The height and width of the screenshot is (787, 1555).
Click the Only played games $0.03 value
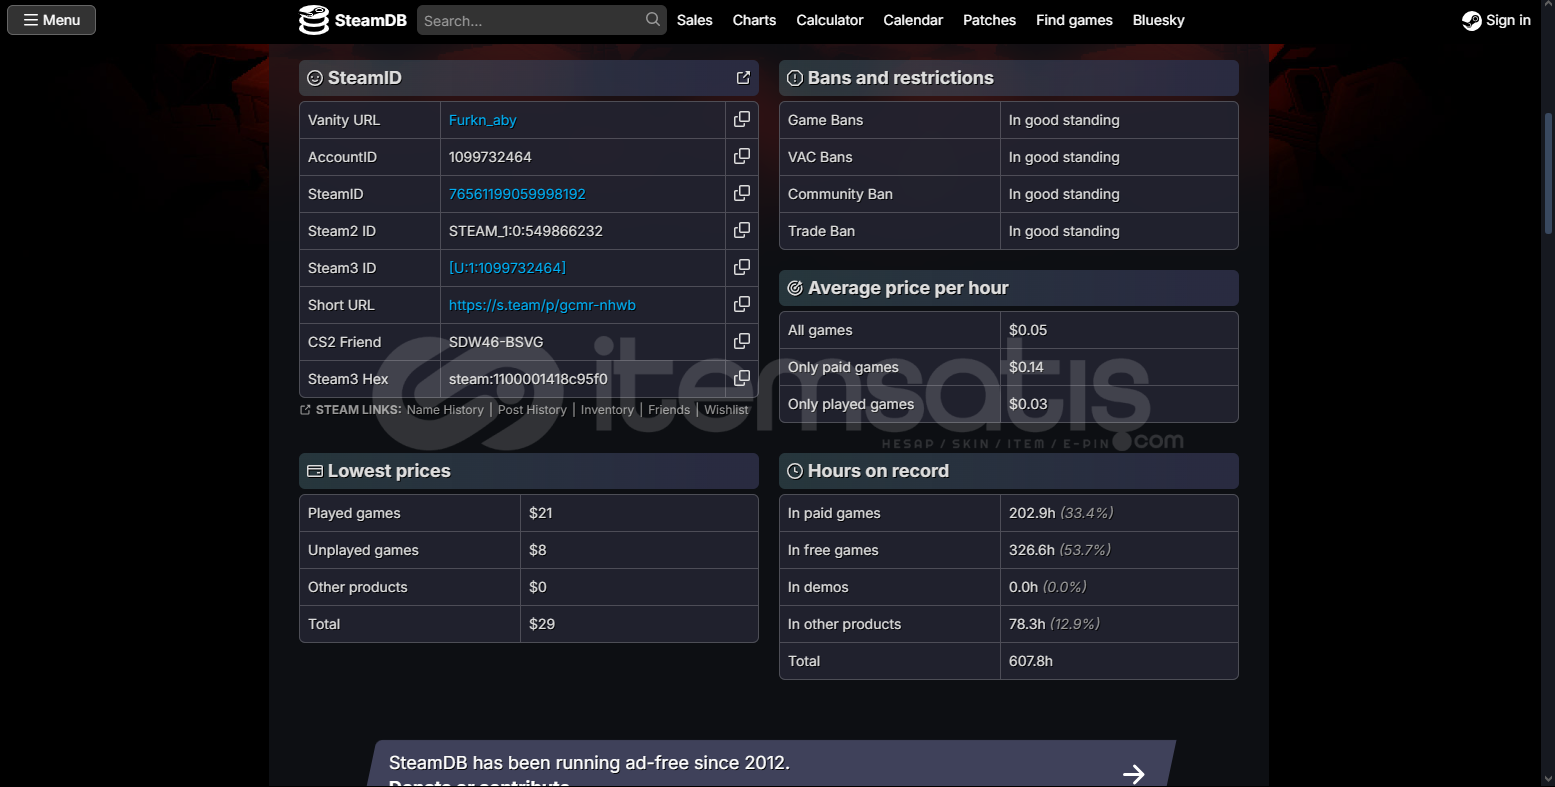[x=1028, y=404]
